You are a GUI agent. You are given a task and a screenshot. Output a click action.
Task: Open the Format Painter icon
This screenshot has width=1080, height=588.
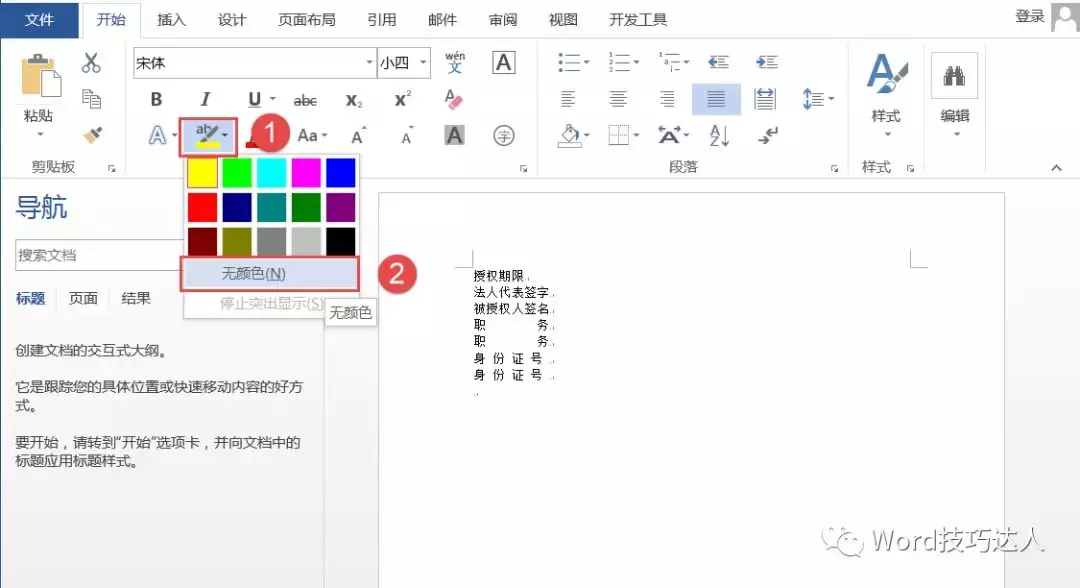pyautogui.click(x=93, y=134)
